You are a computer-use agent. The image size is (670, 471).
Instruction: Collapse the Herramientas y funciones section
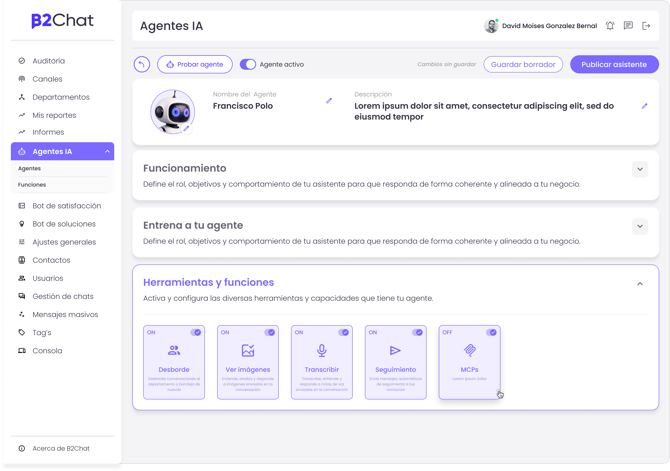pos(640,284)
